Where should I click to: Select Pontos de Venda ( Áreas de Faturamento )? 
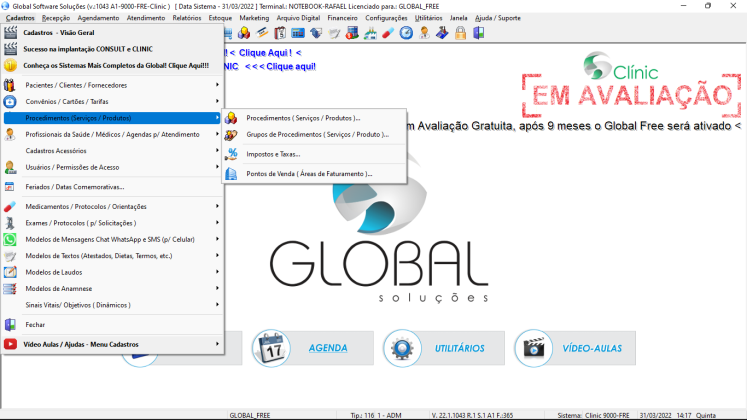point(314,174)
